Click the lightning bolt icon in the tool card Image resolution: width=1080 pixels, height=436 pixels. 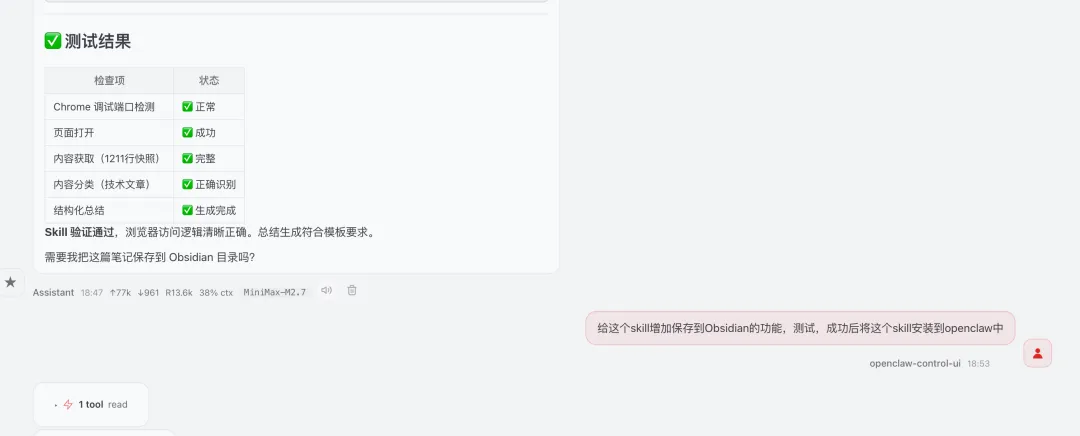click(x=68, y=405)
